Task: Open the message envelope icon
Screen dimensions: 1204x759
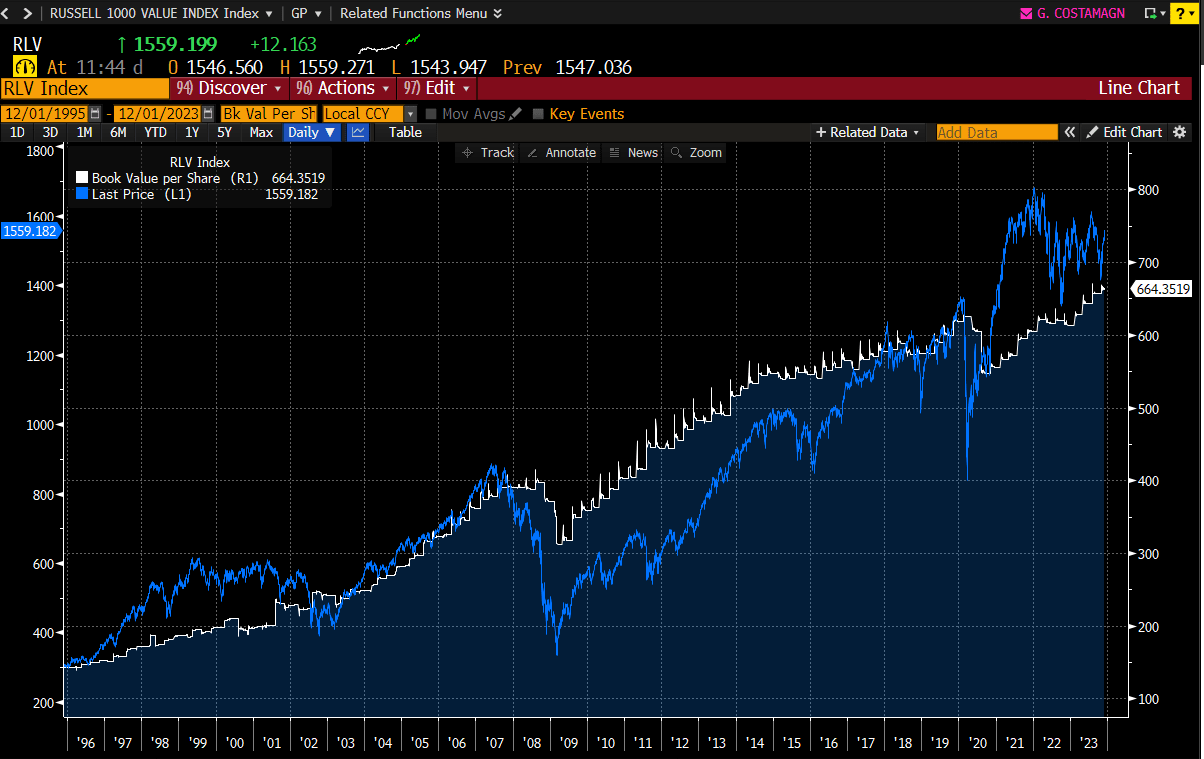Action: [1025, 13]
